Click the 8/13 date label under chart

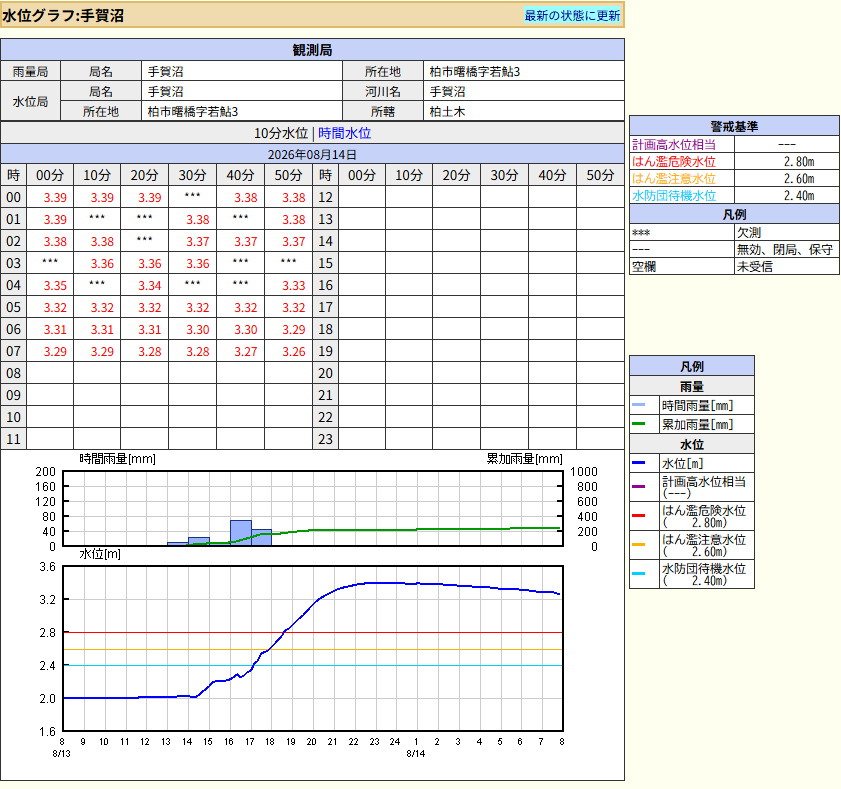(x=62, y=754)
